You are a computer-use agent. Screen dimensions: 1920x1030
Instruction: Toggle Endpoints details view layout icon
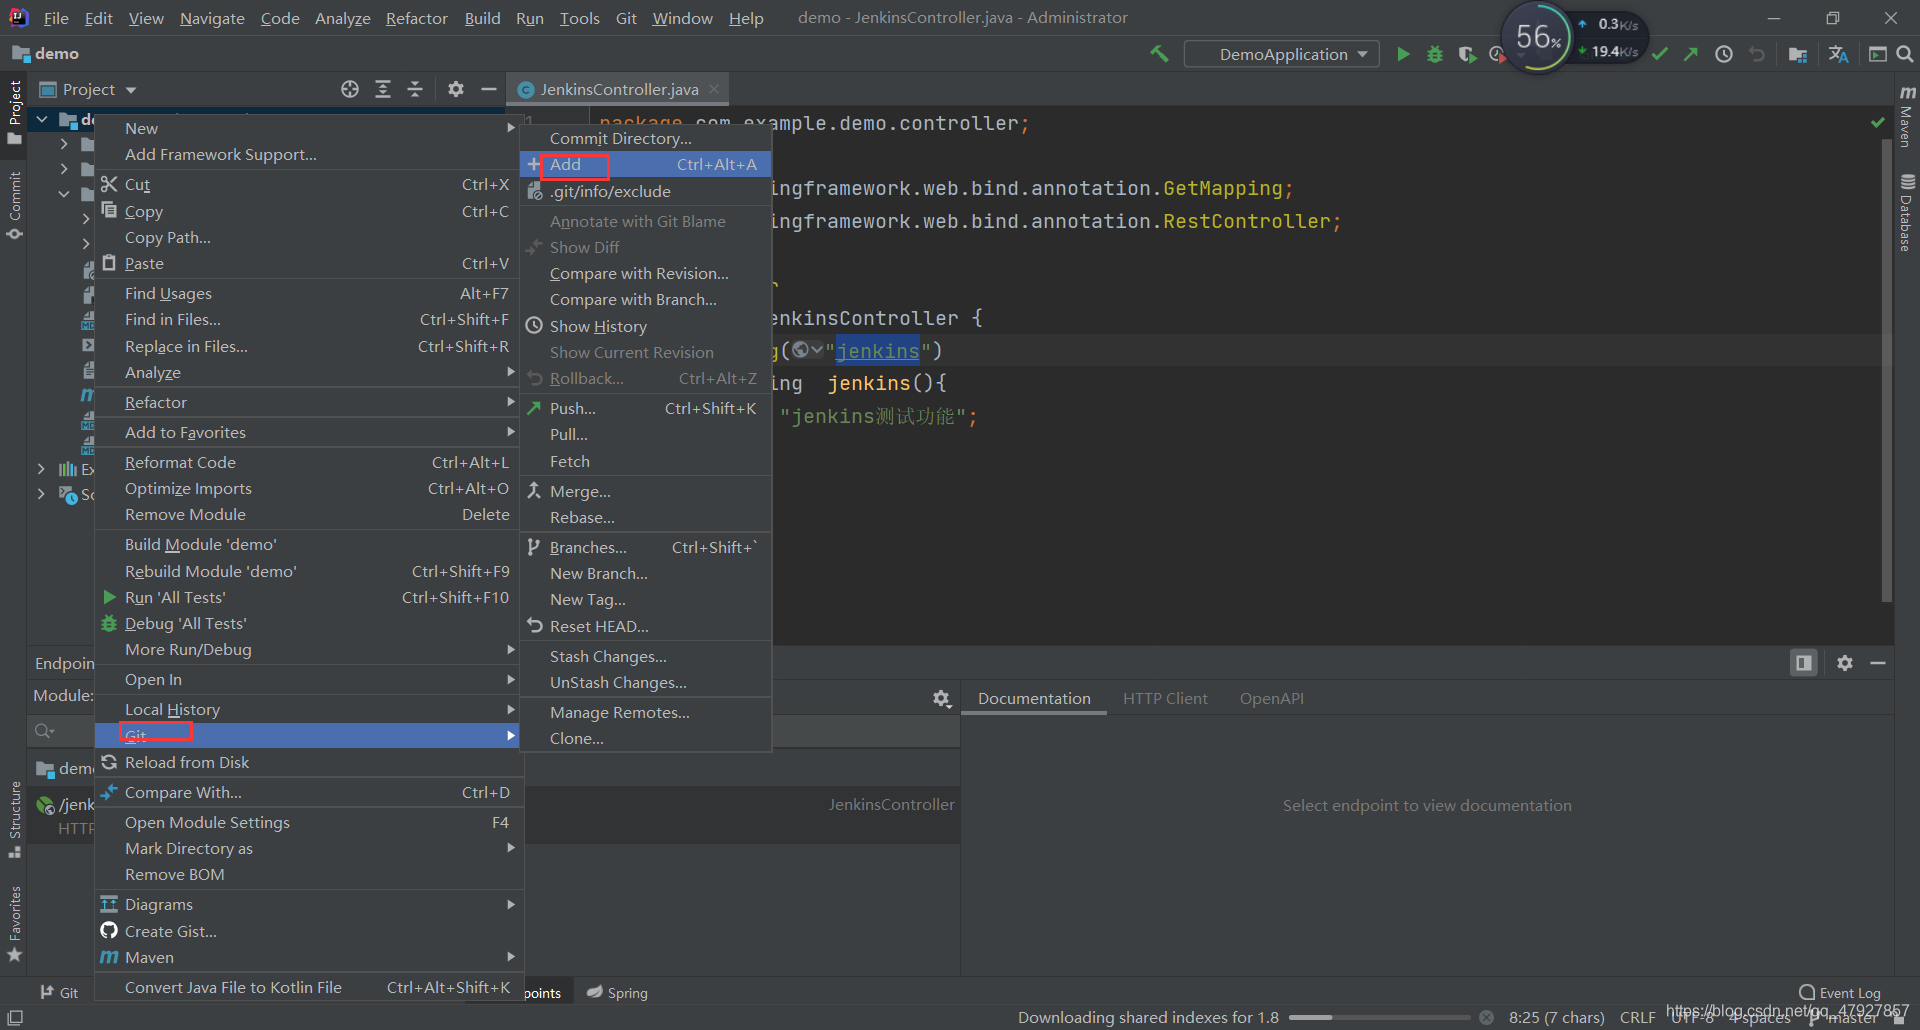click(1804, 663)
